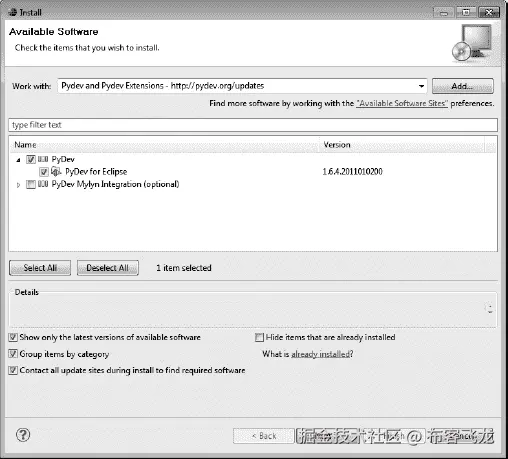Collapse the PyDev tree node
Image resolution: width=508 pixels, height=459 pixels.
coord(18,160)
